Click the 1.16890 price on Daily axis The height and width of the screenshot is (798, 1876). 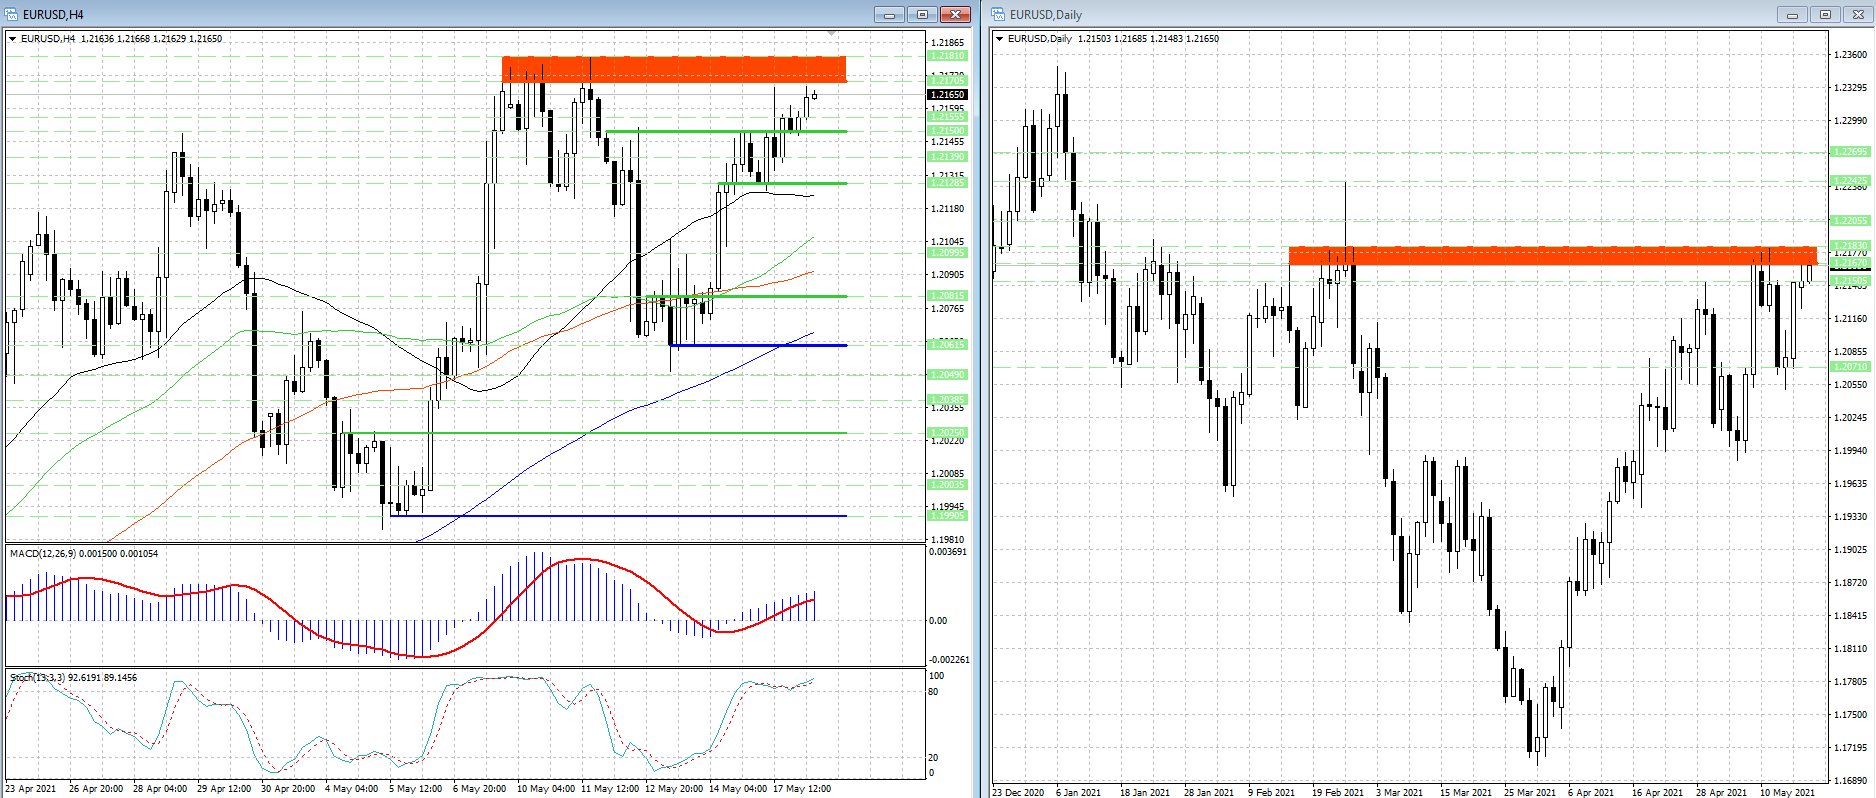(1850, 781)
